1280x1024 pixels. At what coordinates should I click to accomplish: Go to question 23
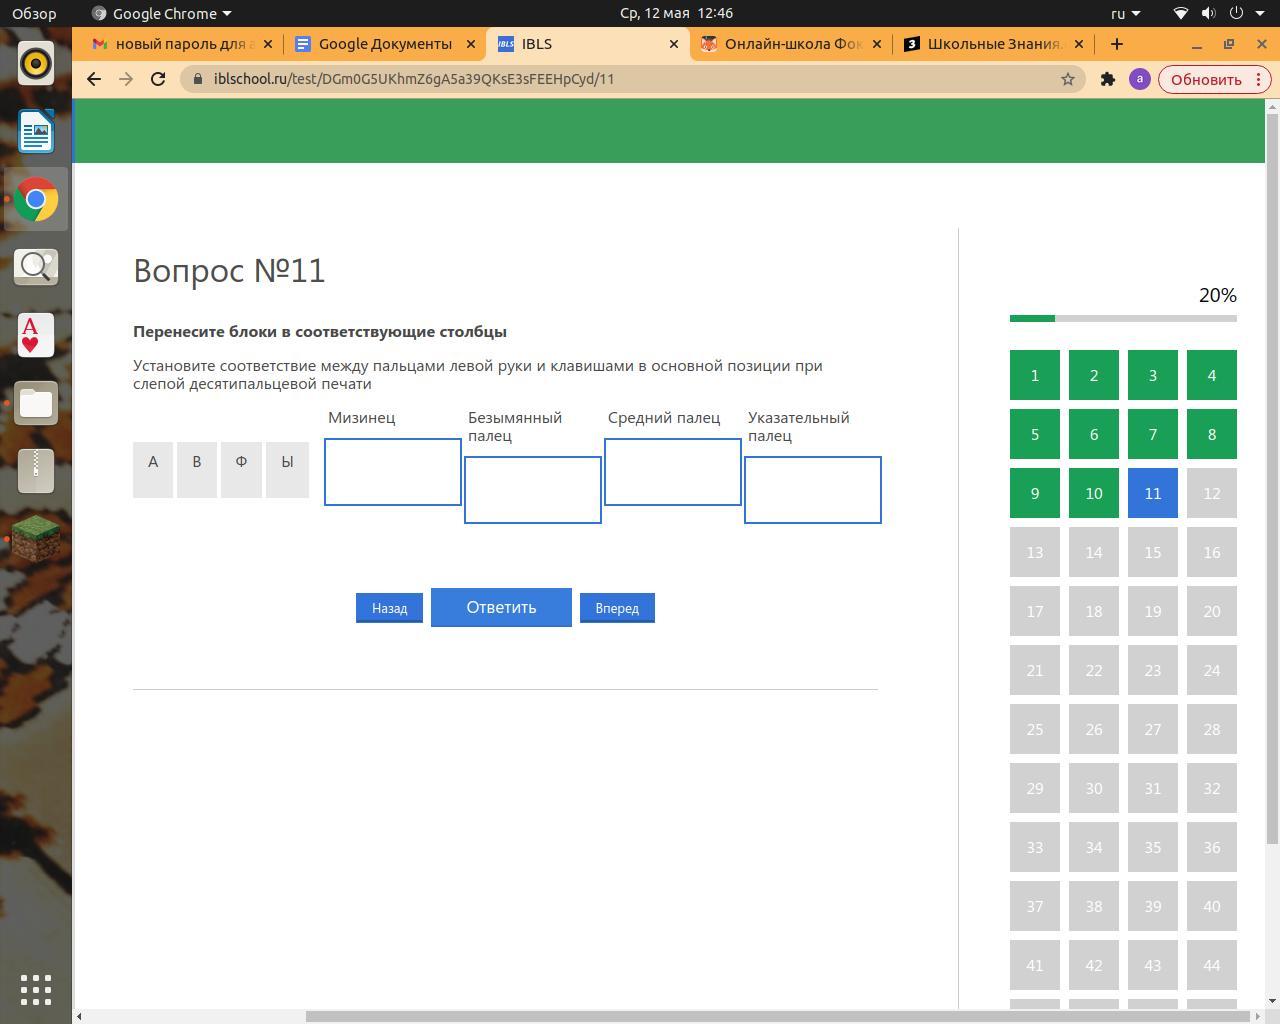(1153, 670)
